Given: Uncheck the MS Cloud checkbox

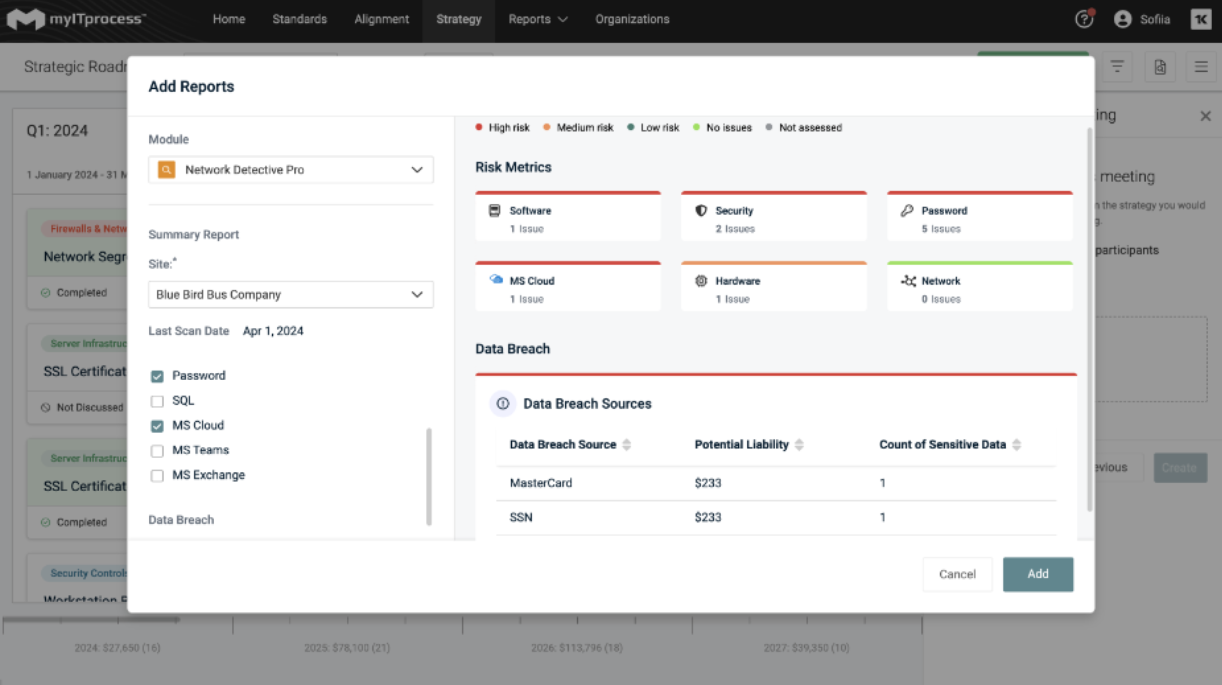Looking at the screenshot, I should click(157, 426).
